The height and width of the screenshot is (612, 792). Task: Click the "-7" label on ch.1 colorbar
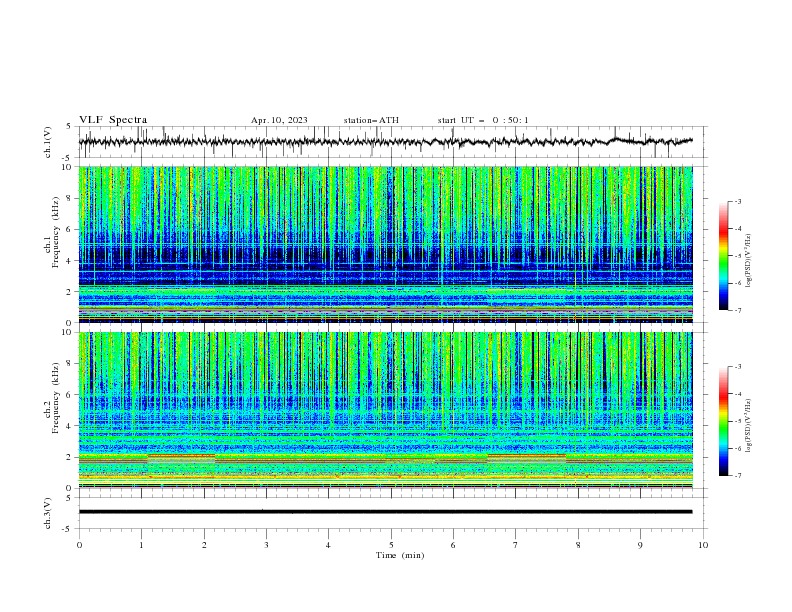(x=737, y=310)
